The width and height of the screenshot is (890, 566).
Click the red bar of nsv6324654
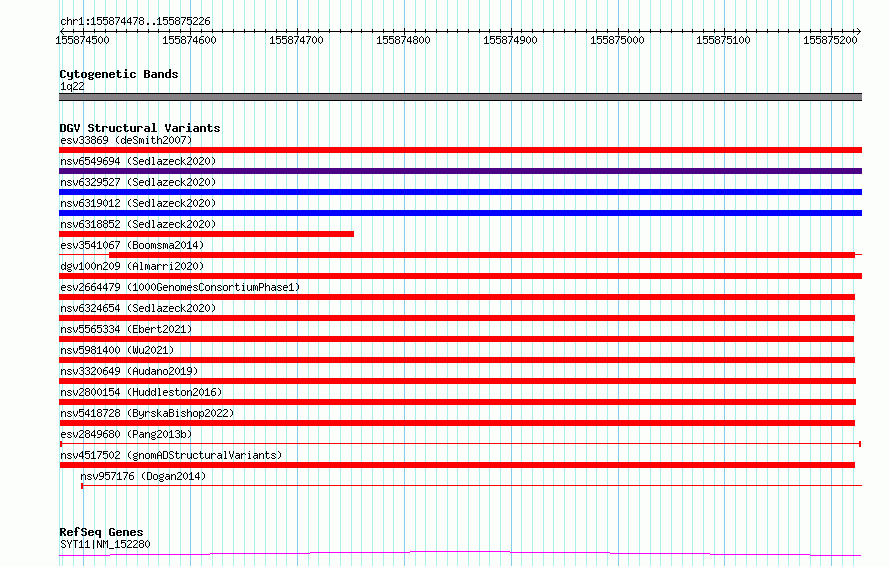pos(457,318)
